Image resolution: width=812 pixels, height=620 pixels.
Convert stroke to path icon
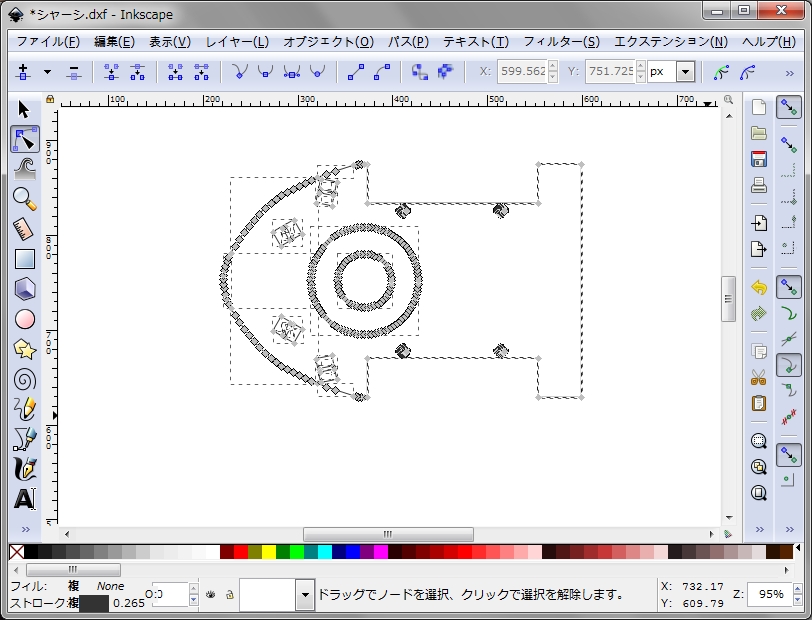(445, 72)
